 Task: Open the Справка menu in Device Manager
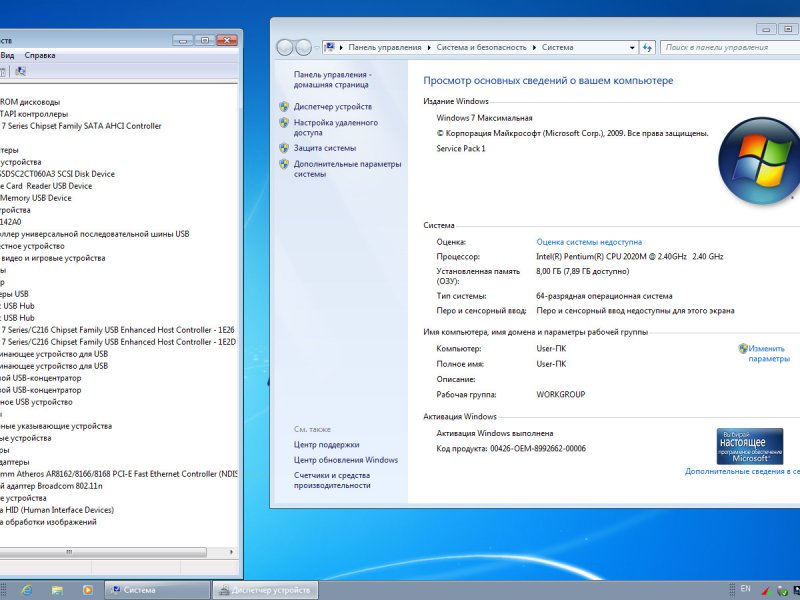[40, 55]
